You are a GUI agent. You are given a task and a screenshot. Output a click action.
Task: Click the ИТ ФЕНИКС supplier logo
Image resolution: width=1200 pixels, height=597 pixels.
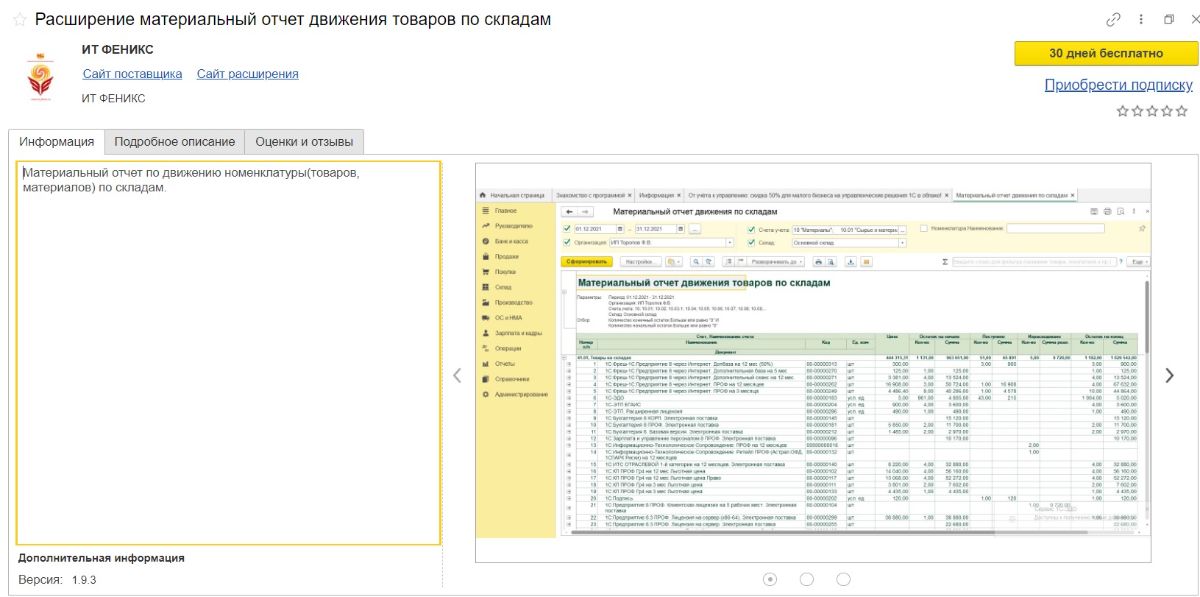42,78
